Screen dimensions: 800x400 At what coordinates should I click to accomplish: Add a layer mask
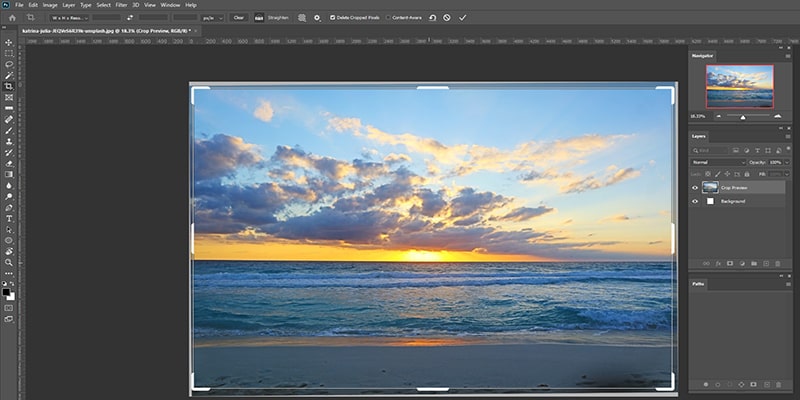point(730,263)
